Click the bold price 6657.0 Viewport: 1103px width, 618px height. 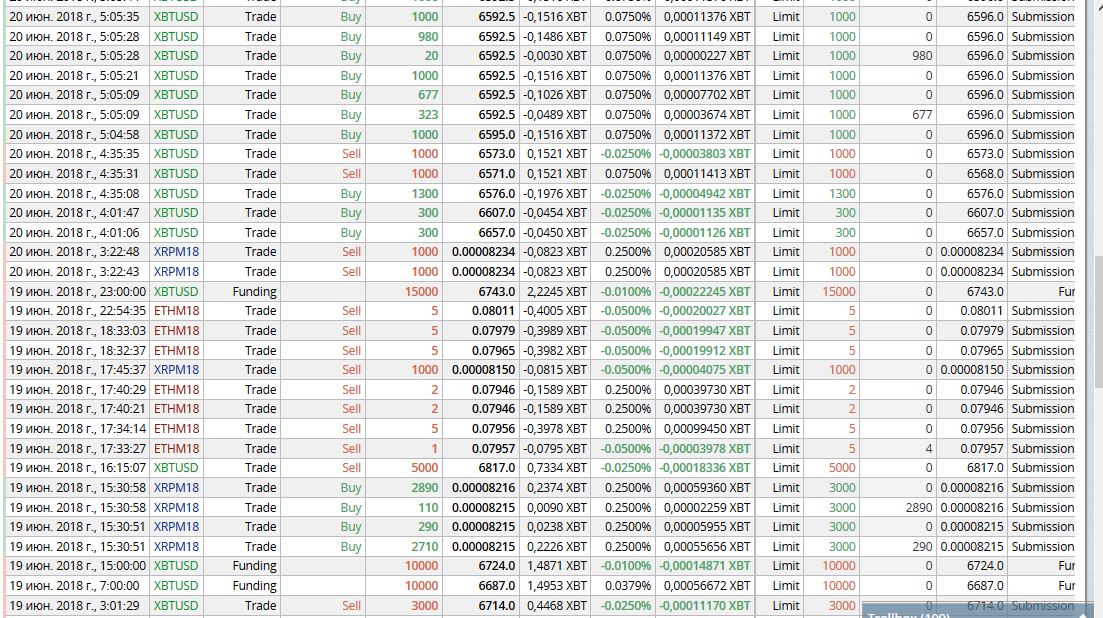coord(497,233)
